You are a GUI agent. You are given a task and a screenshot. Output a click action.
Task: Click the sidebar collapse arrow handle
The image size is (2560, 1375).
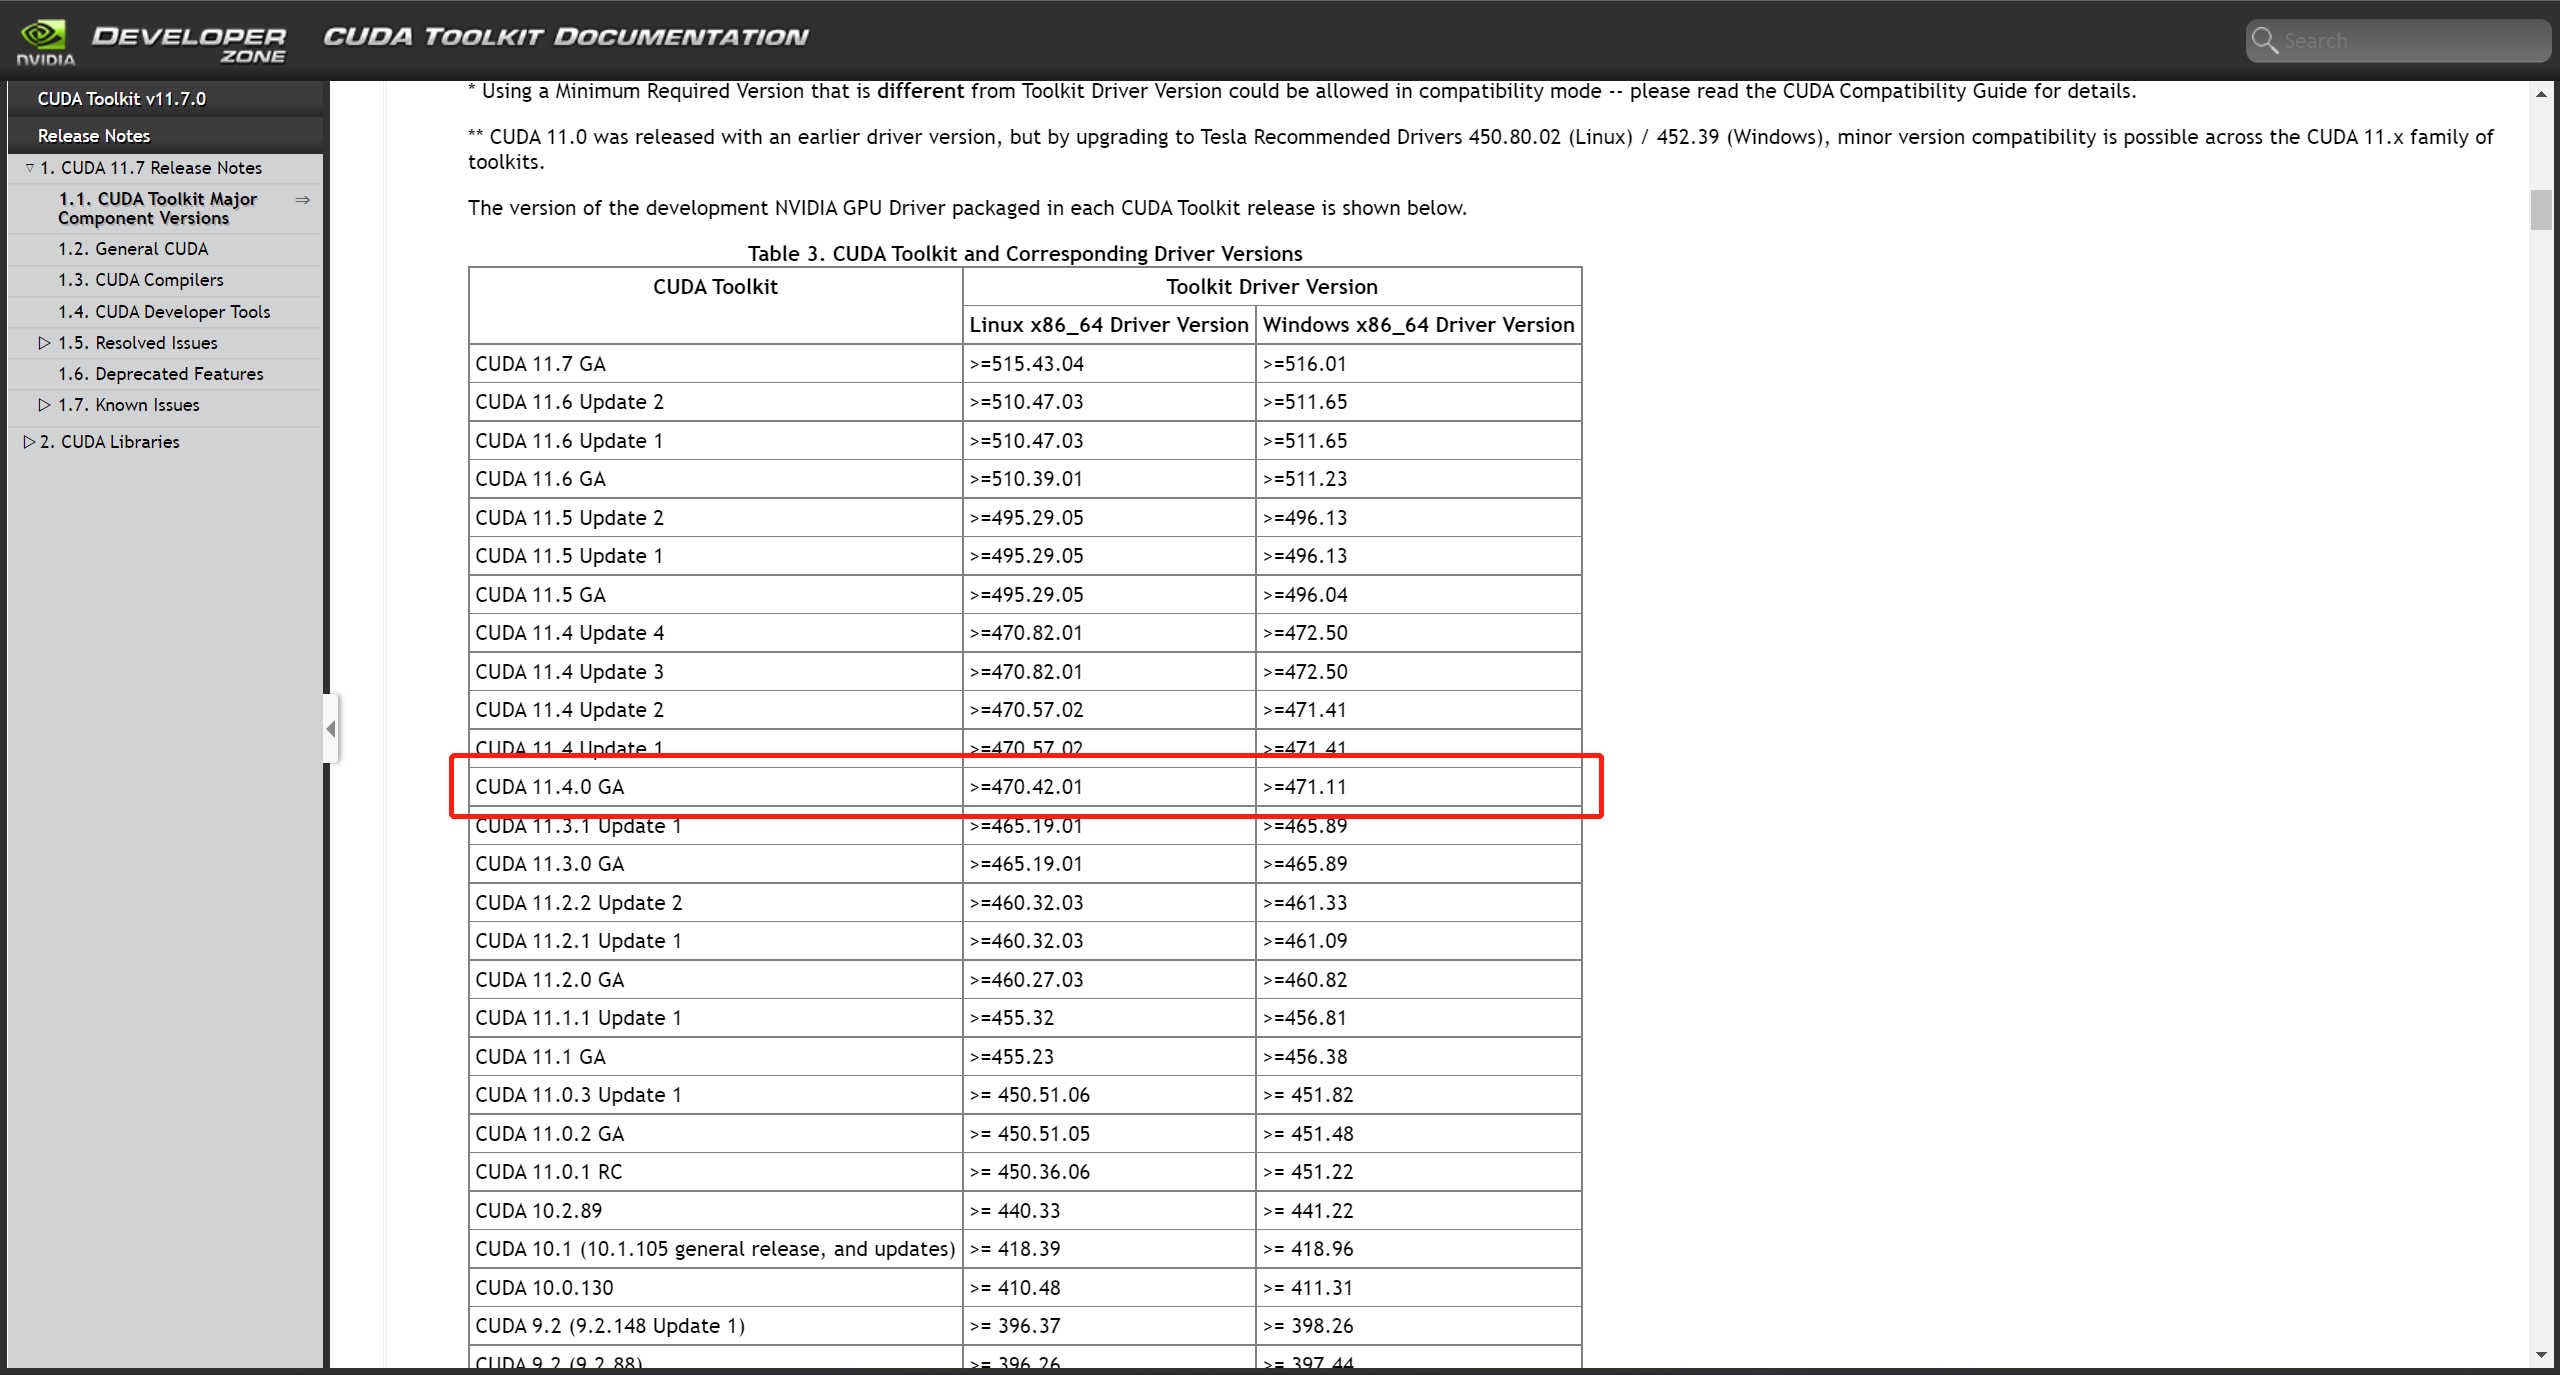[331, 729]
